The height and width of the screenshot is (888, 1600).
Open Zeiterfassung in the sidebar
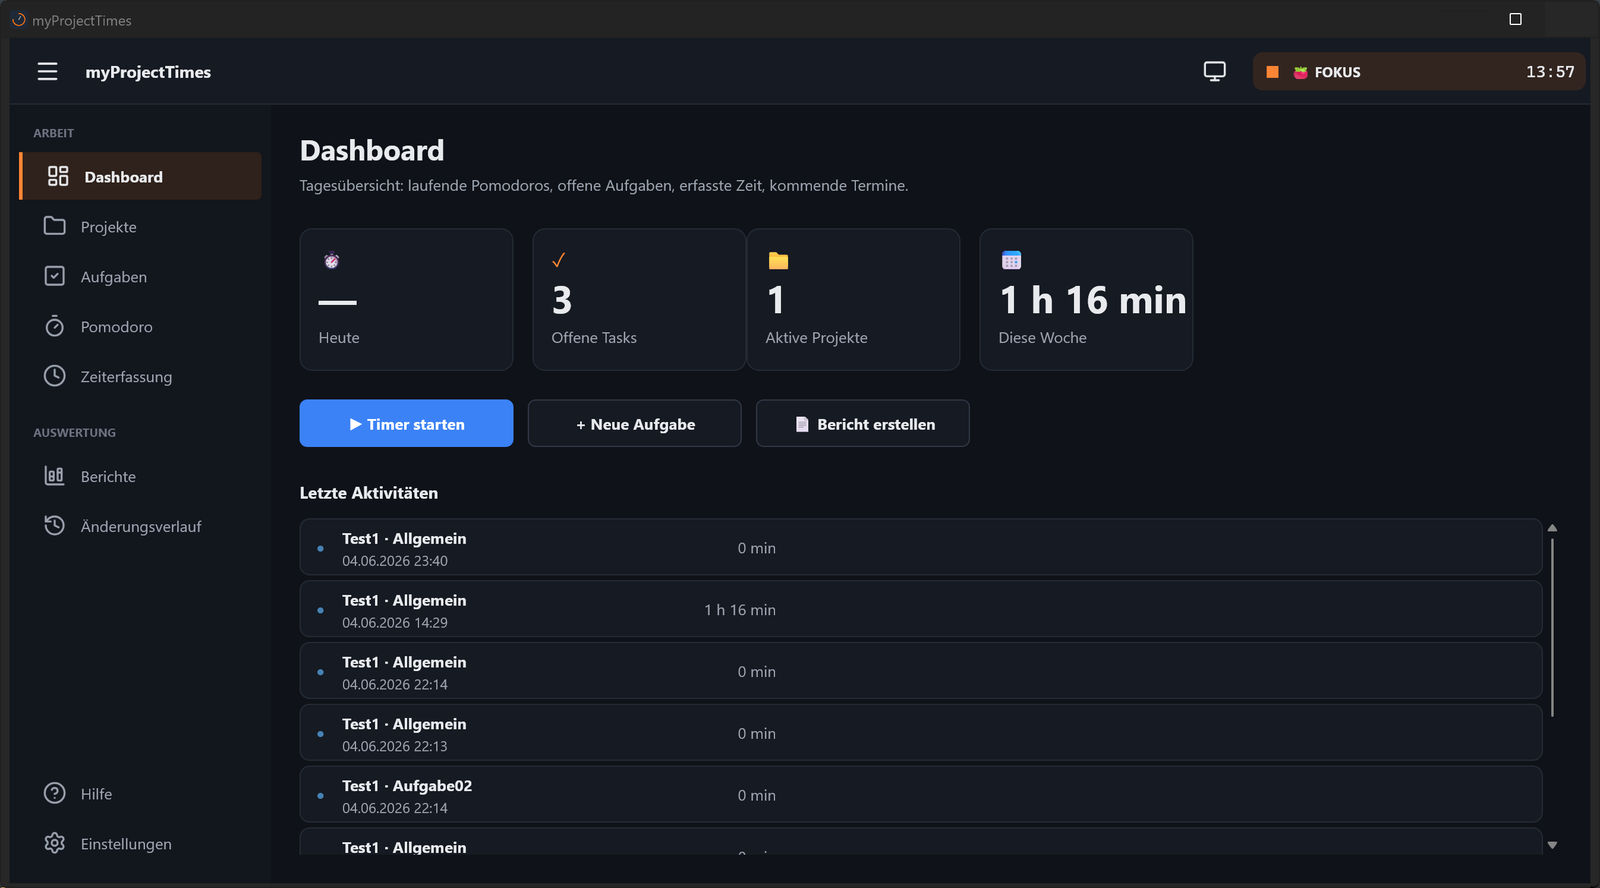click(140, 376)
